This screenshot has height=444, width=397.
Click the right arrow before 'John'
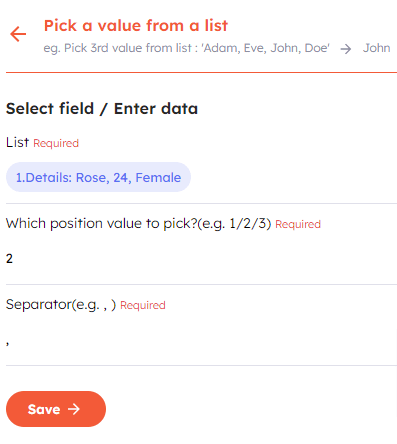[x=346, y=49]
